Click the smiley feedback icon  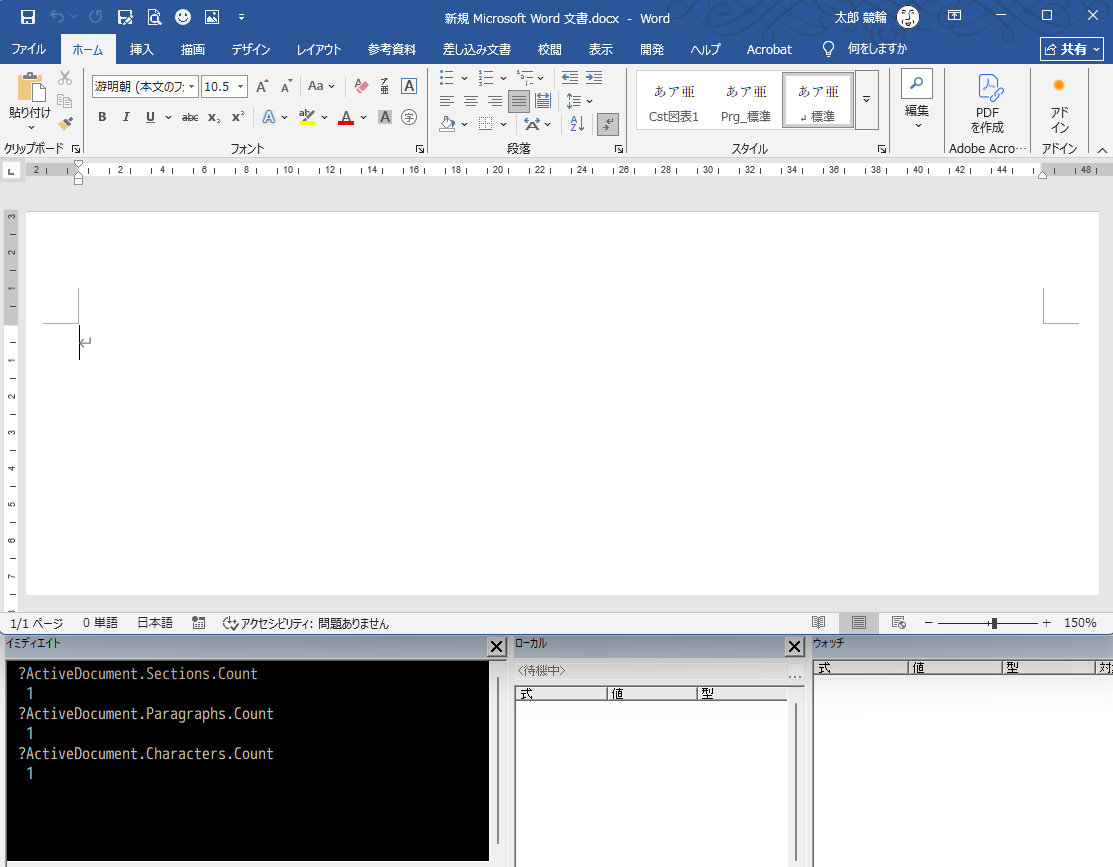183,17
